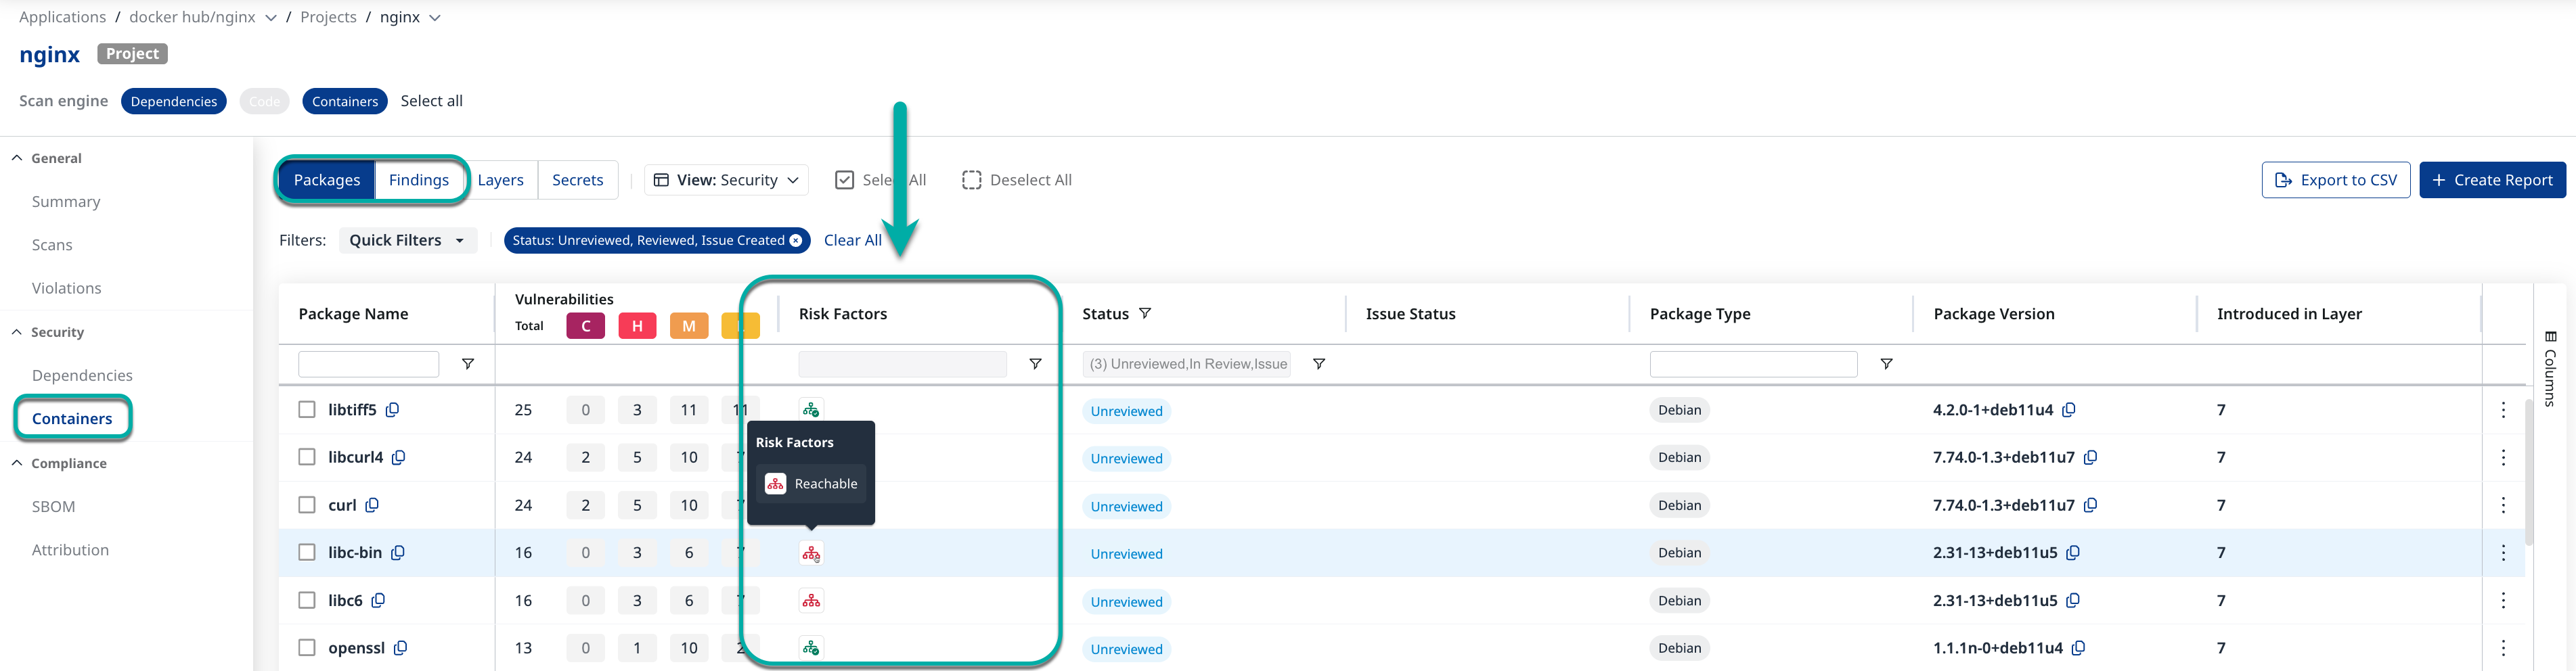The width and height of the screenshot is (2576, 671).
Task: Expand the Quick Filters dropdown
Action: coord(407,241)
